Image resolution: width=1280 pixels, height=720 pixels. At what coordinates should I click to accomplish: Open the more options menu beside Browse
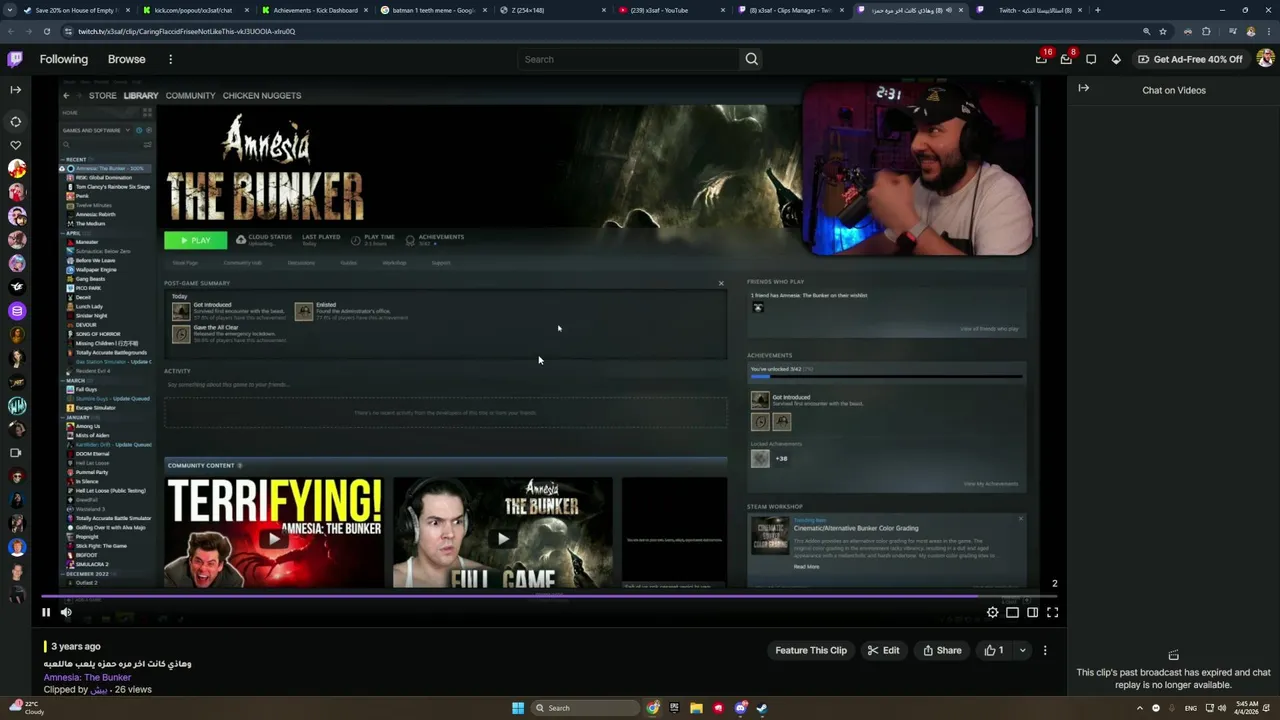pyautogui.click(x=170, y=59)
